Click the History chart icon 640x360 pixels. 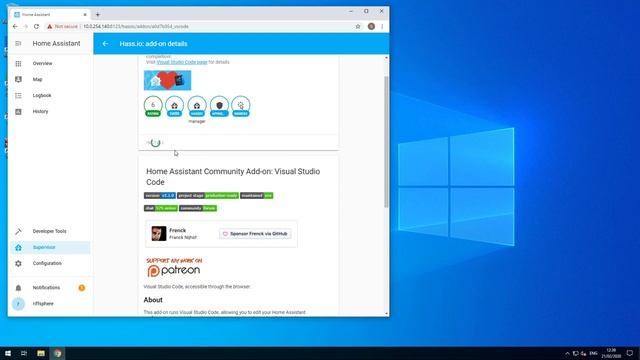18,111
